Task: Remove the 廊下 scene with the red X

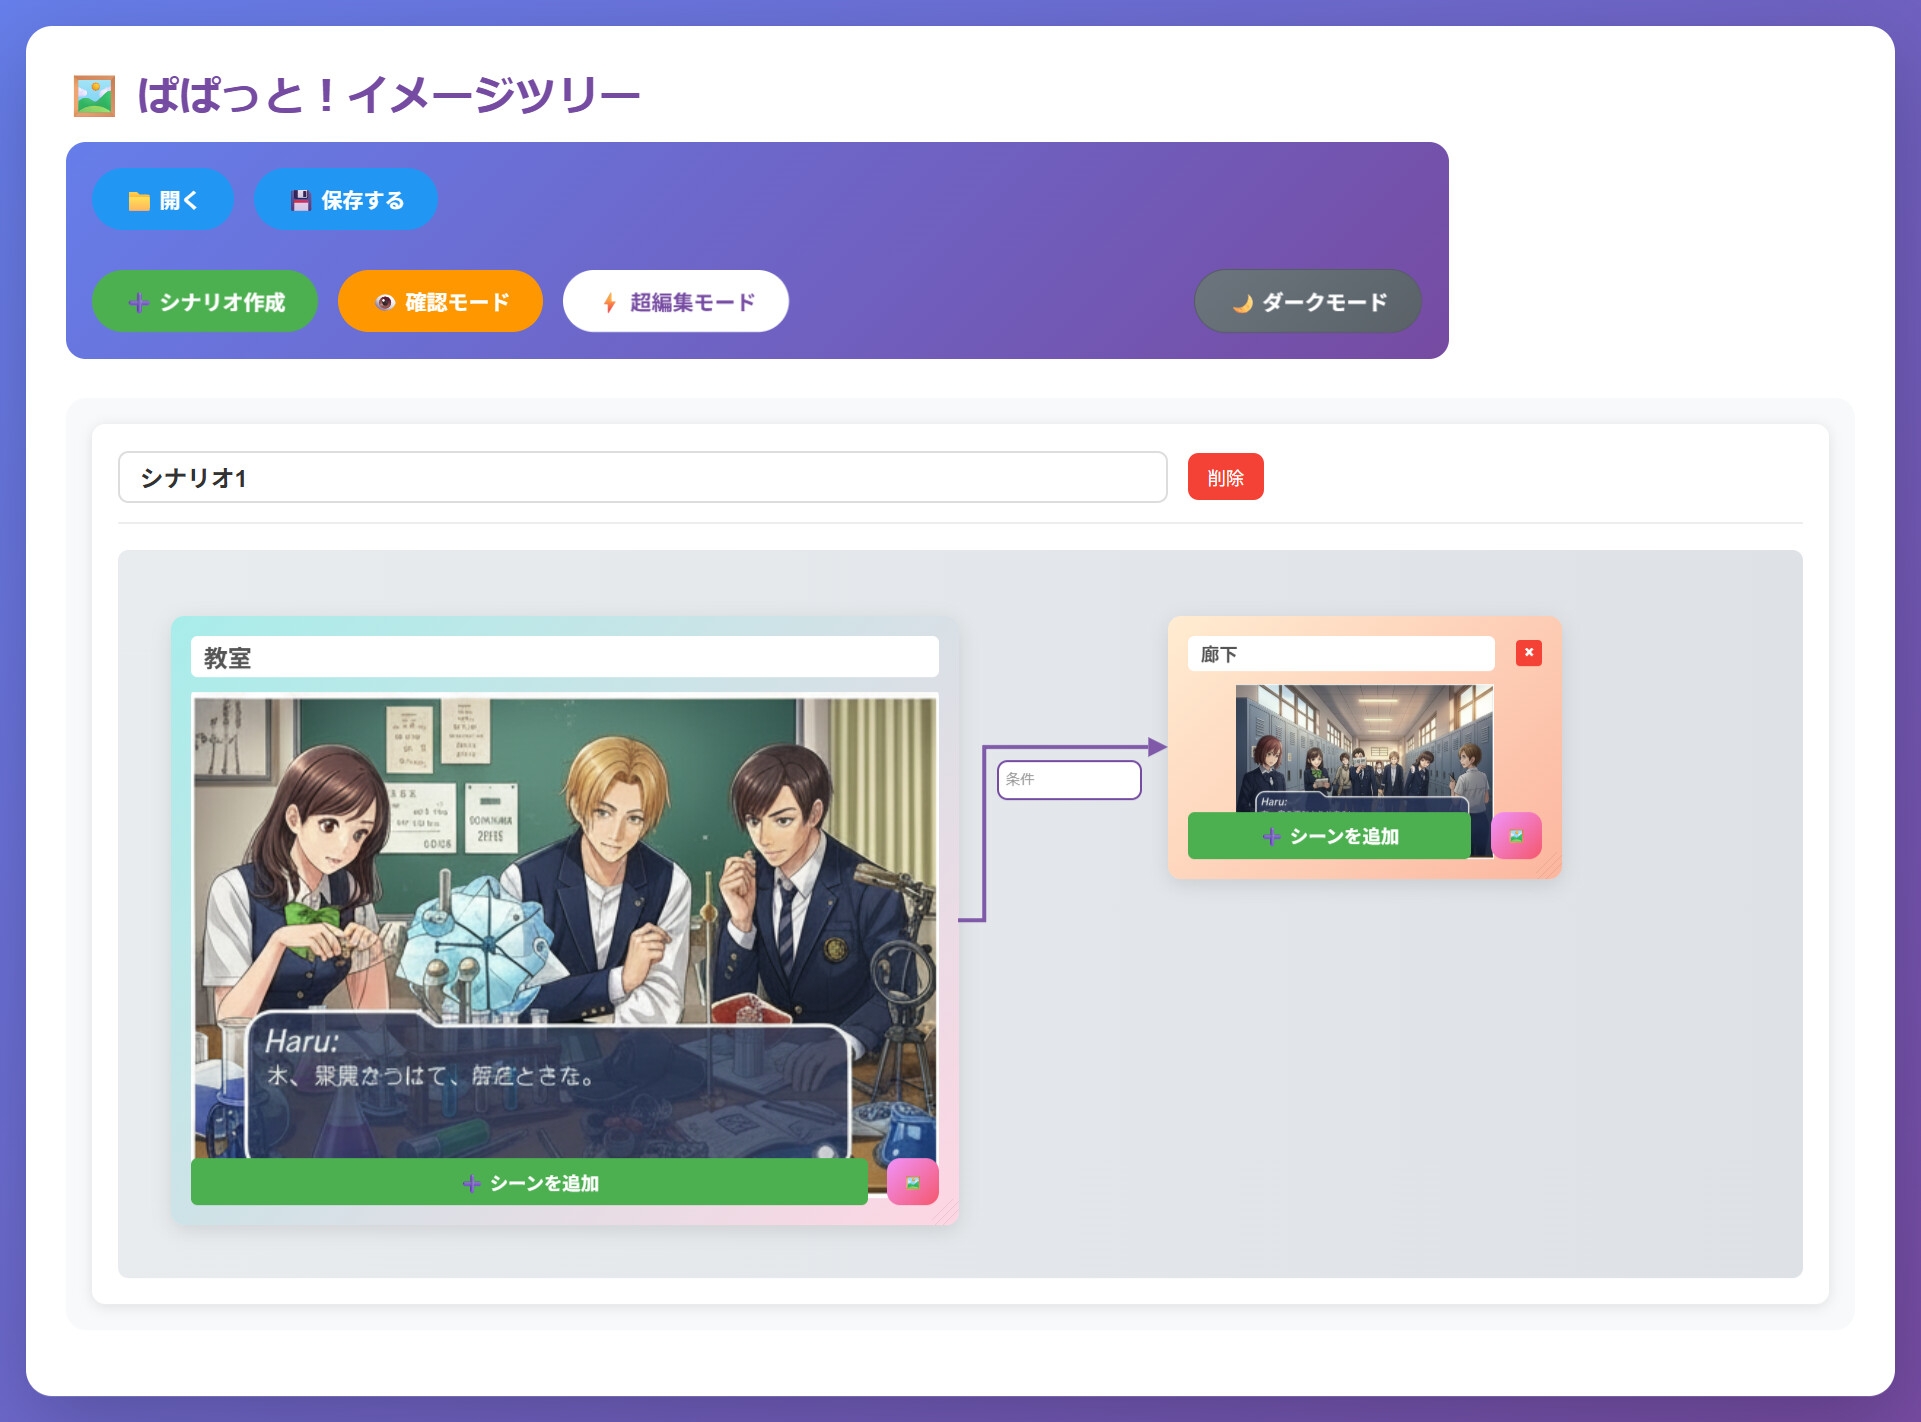Action: click(1528, 653)
